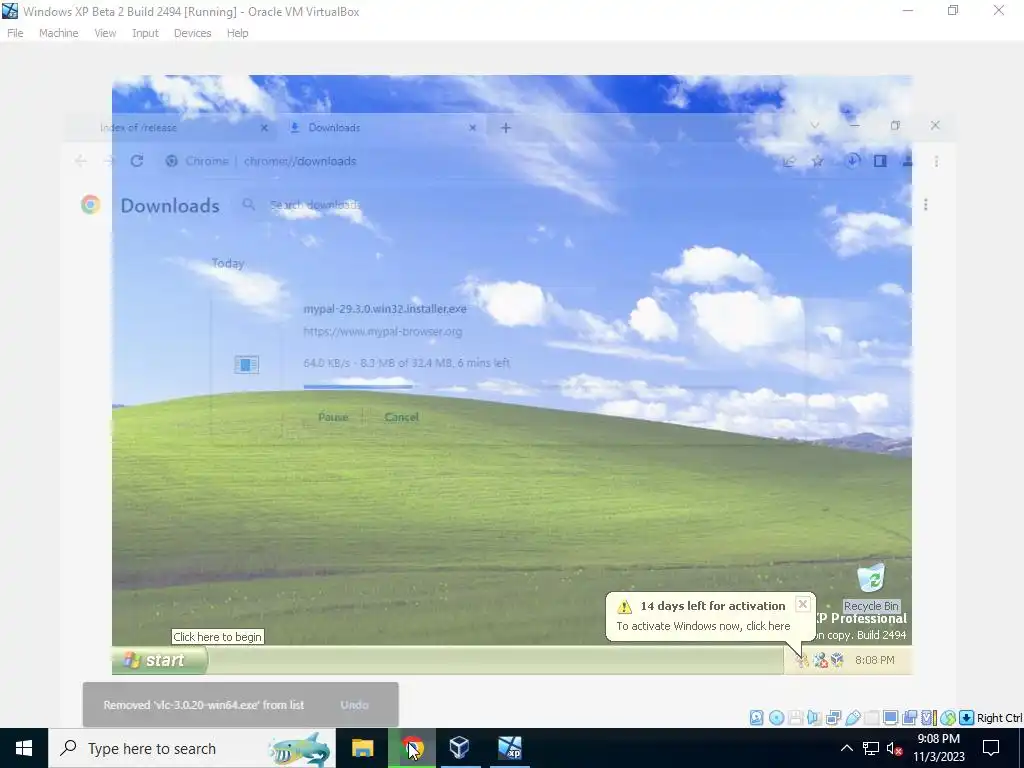Bookmark this page with star icon
The width and height of the screenshot is (1024, 768).
[x=818, y=161]
